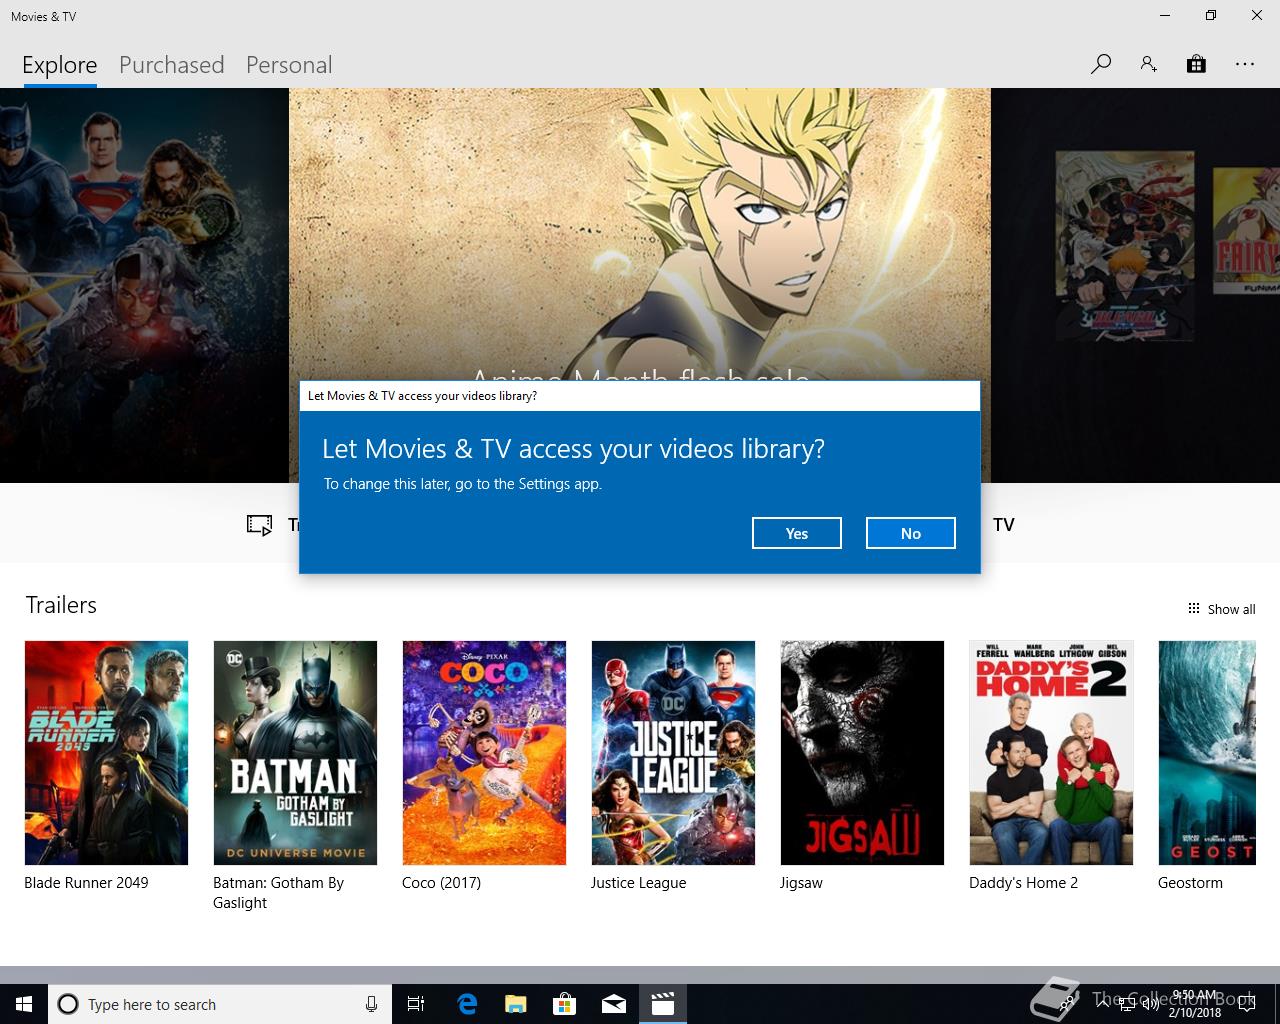Viewport: 1280px width, 1024px height.
Task: Click the Geostorm title text
Action: [1190, 883]
